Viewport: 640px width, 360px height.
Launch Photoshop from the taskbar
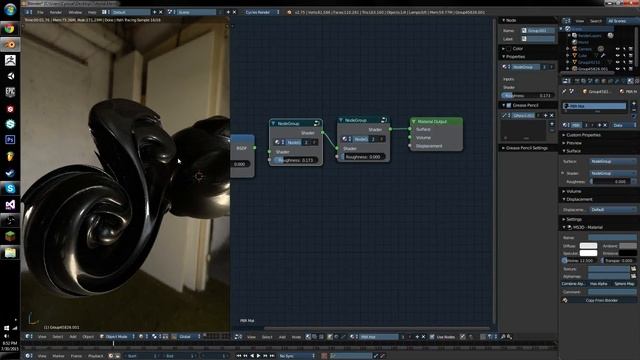pyautogui.click(x=10, y=140)
